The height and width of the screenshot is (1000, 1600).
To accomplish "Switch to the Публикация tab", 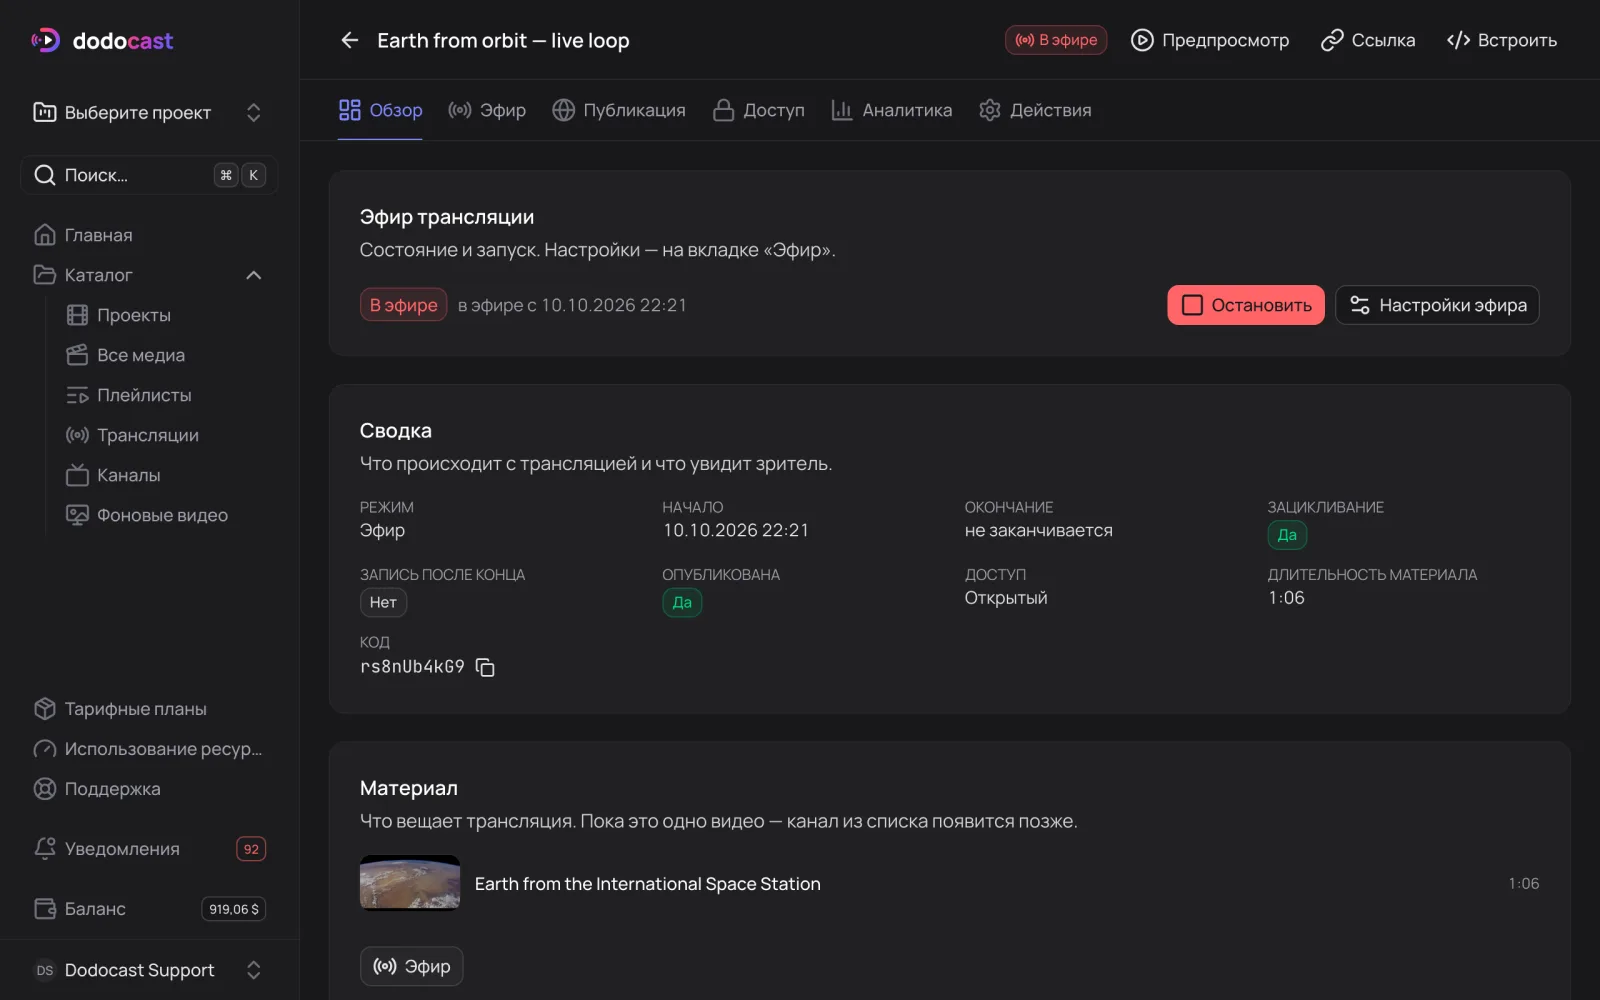I will 619,110.
